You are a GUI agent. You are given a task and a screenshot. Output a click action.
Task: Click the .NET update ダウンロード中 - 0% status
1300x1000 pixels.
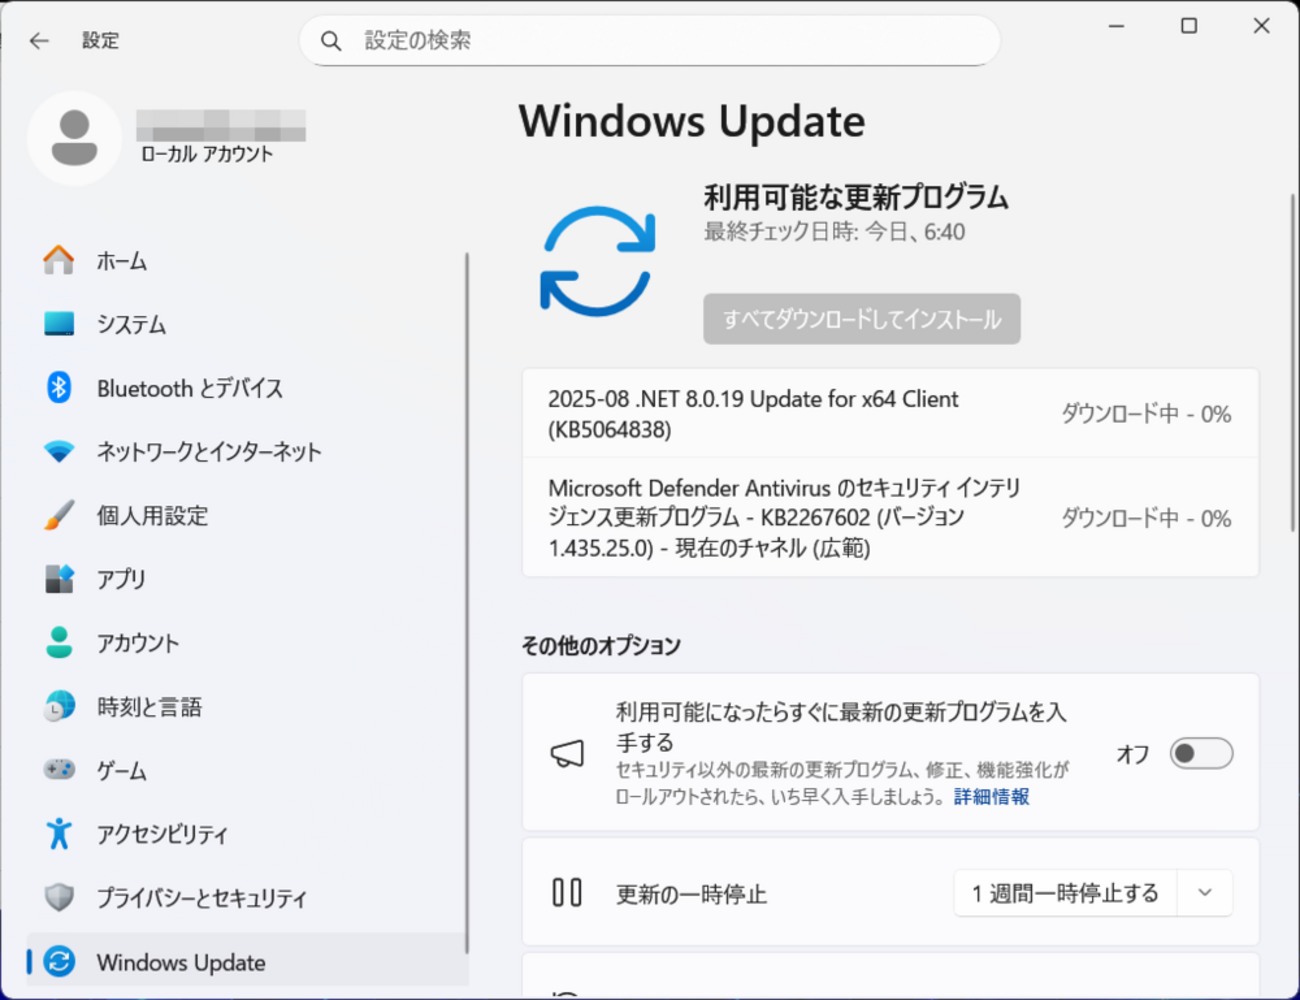click(x=1146, y=414)
